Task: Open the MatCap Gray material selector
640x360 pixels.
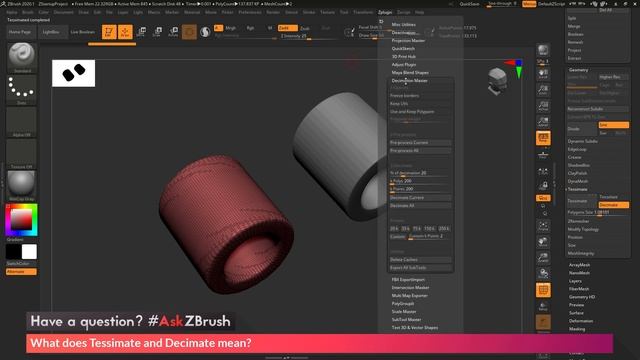Action: tap(22, 186)
